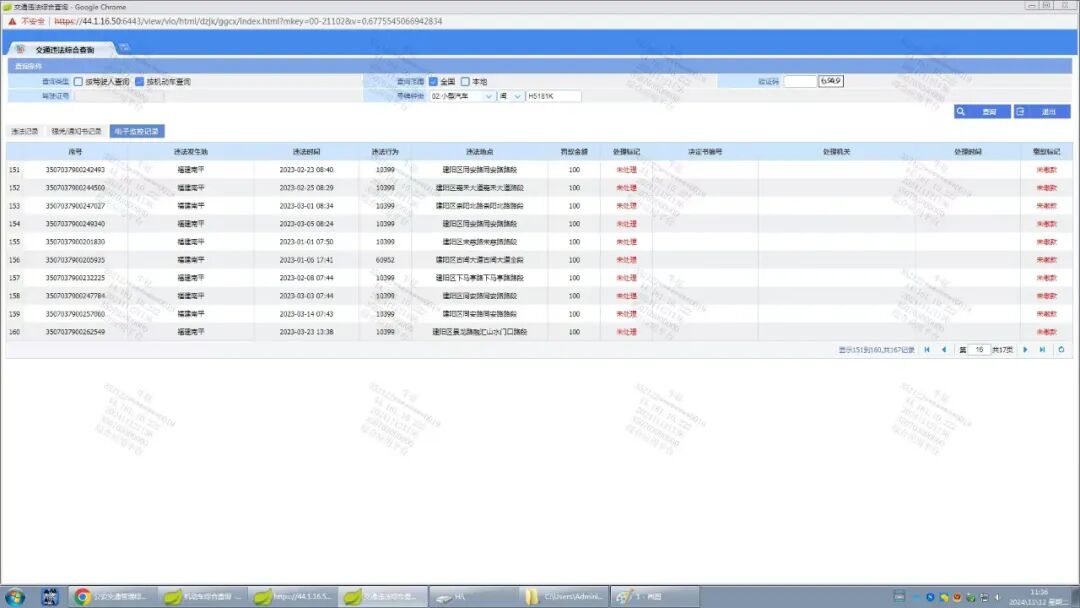Refresh the results table
This screenshot has height=608, width=1080.
pos(1061,350)
